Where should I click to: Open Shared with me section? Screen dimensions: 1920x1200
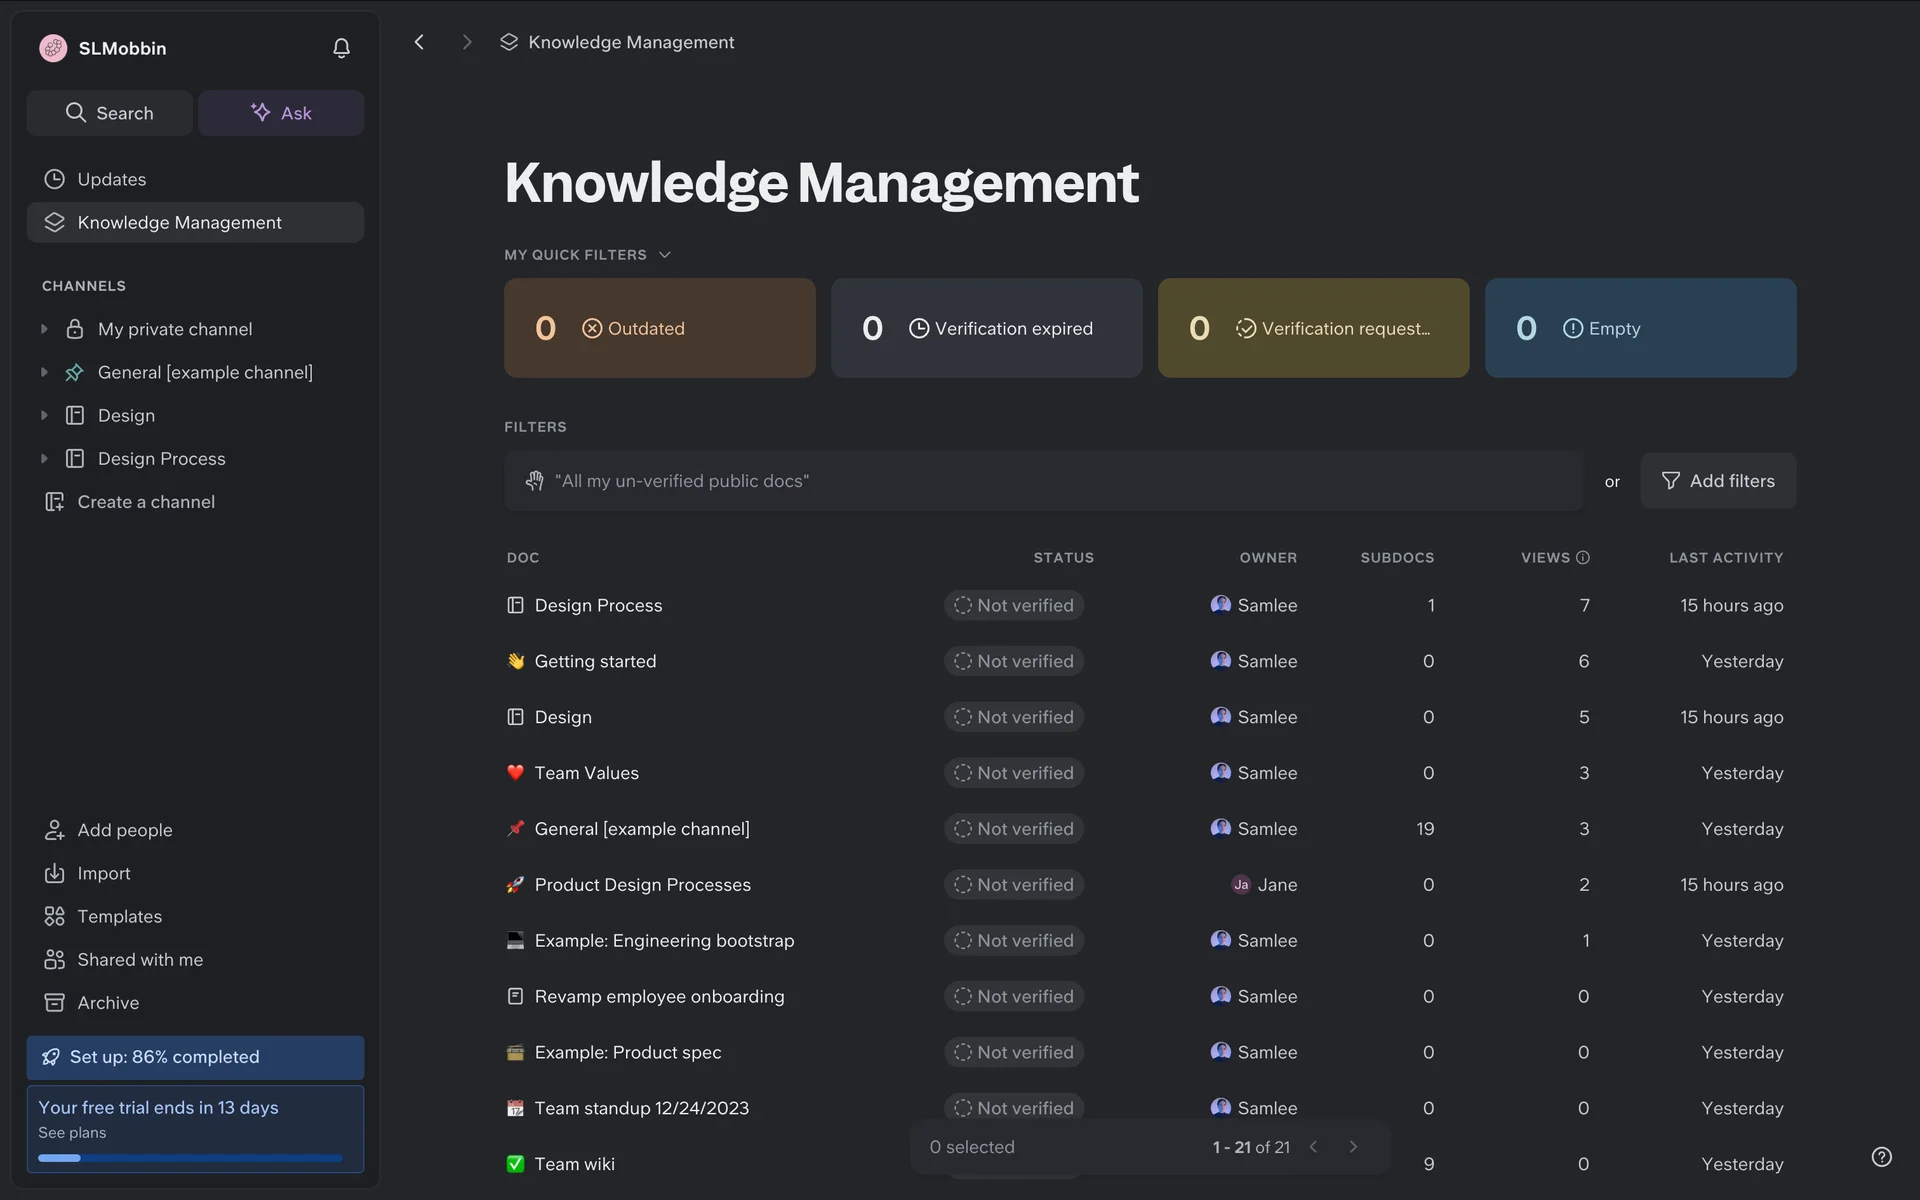140,959
